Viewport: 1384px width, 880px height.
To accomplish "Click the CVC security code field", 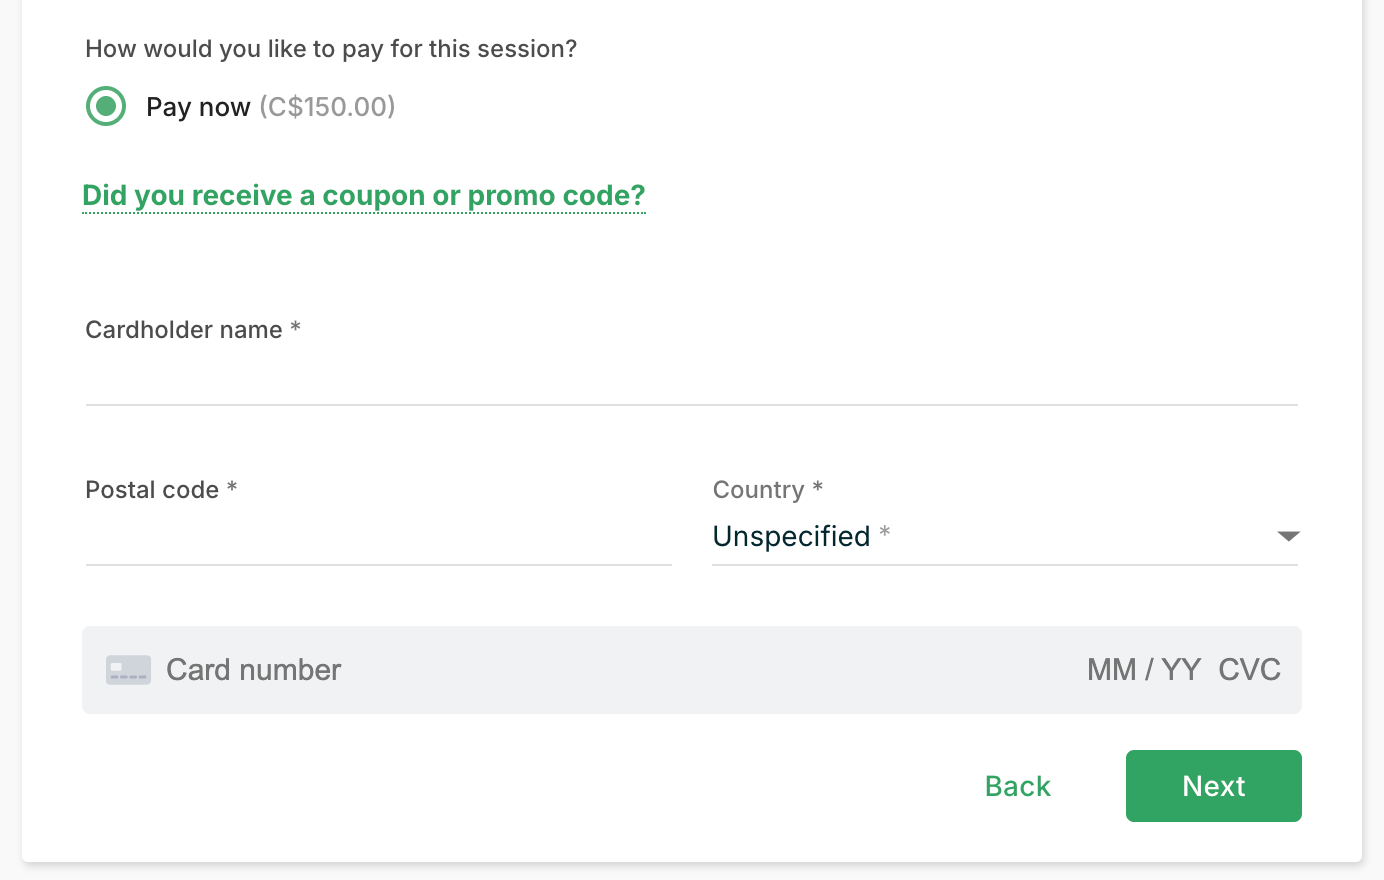I will (1250, 670).
